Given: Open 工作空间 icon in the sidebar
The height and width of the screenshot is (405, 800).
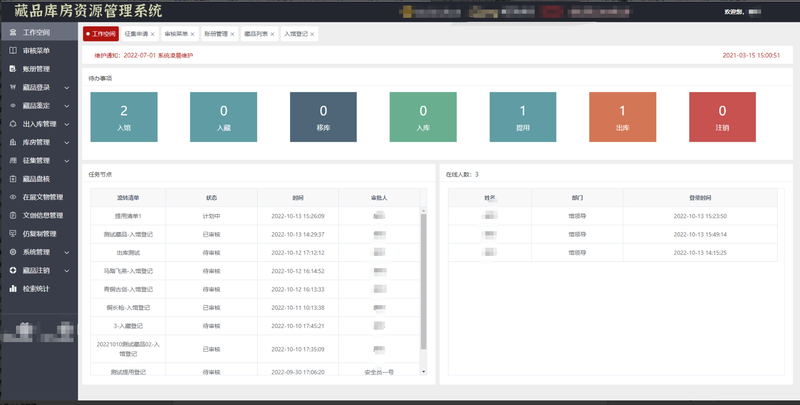Looking at the screenshot, I should tap(13, 32).
